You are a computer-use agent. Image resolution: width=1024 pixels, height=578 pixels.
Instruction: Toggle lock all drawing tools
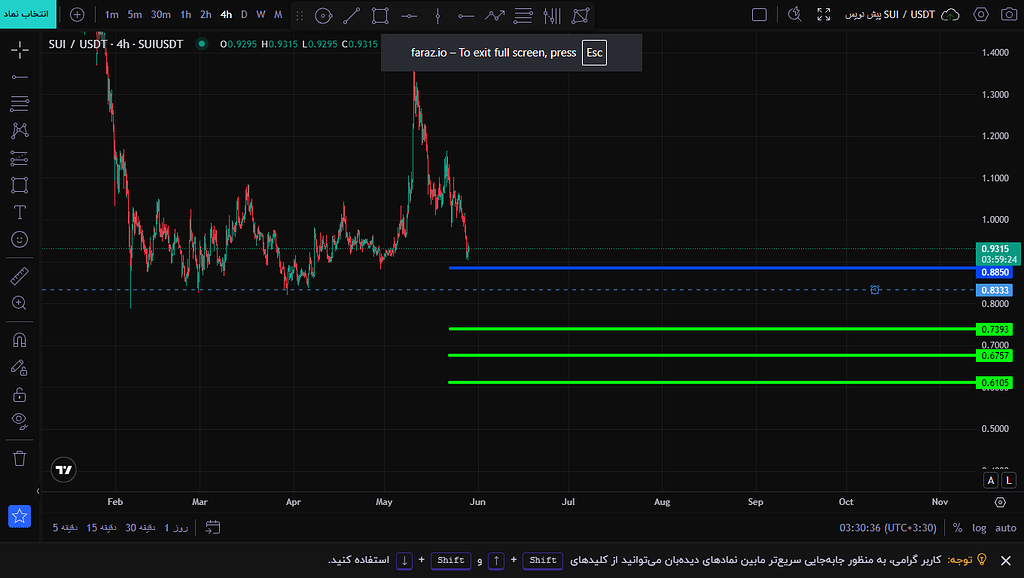pyautogui.click(x=20, y=394)
